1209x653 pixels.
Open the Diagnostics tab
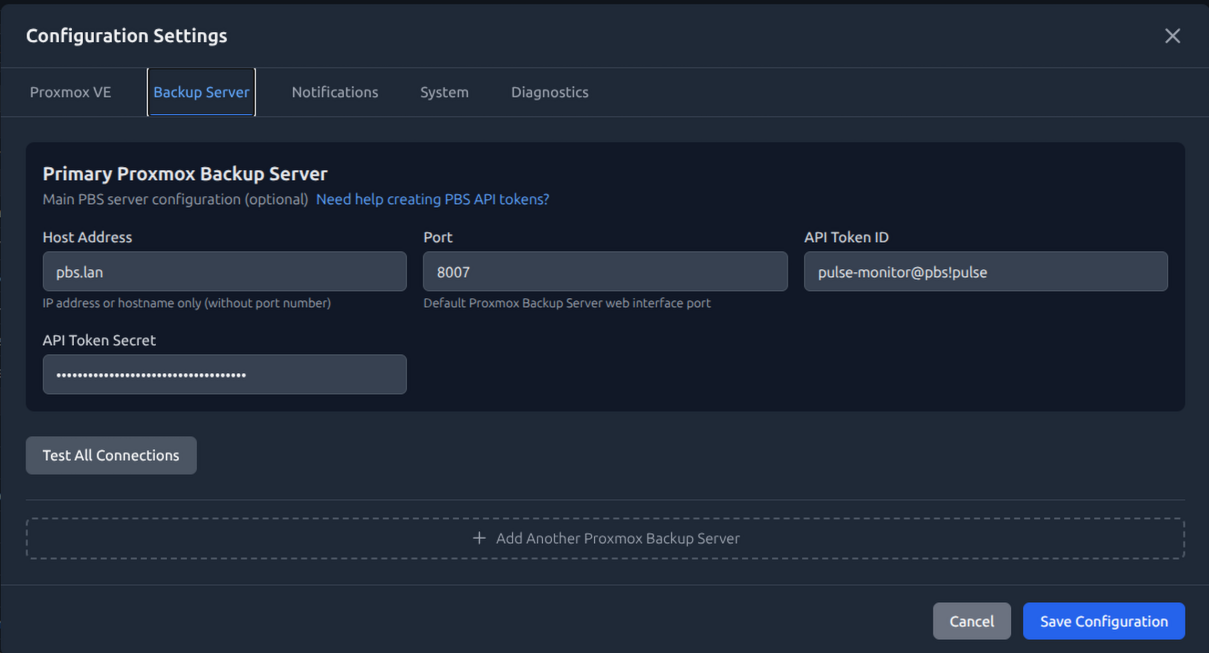pyautogui.click(x=549, y=92)
